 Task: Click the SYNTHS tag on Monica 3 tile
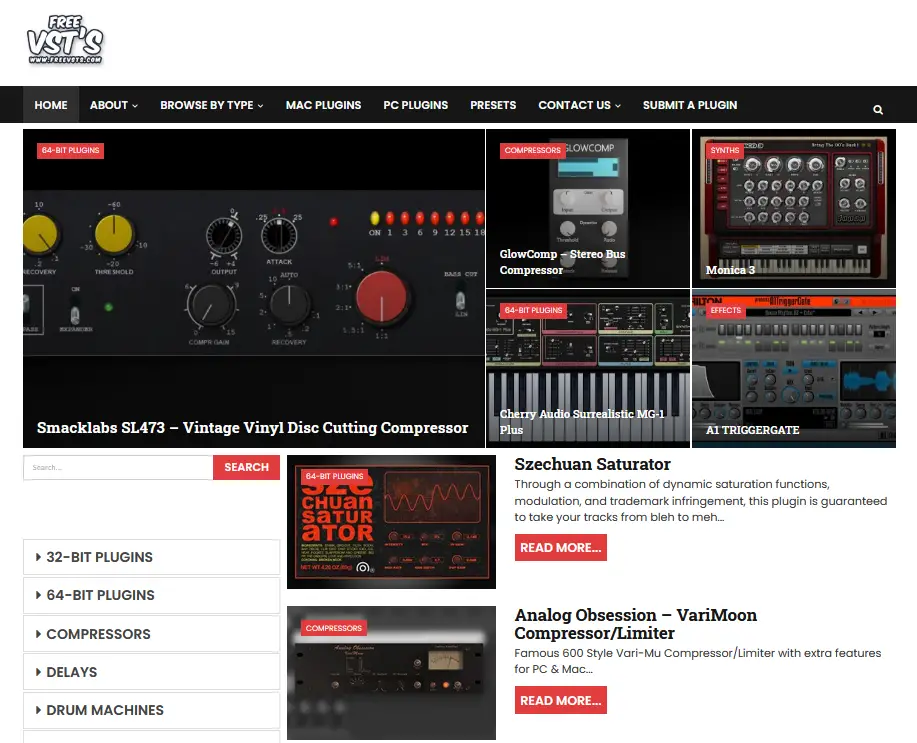[725, 150]
